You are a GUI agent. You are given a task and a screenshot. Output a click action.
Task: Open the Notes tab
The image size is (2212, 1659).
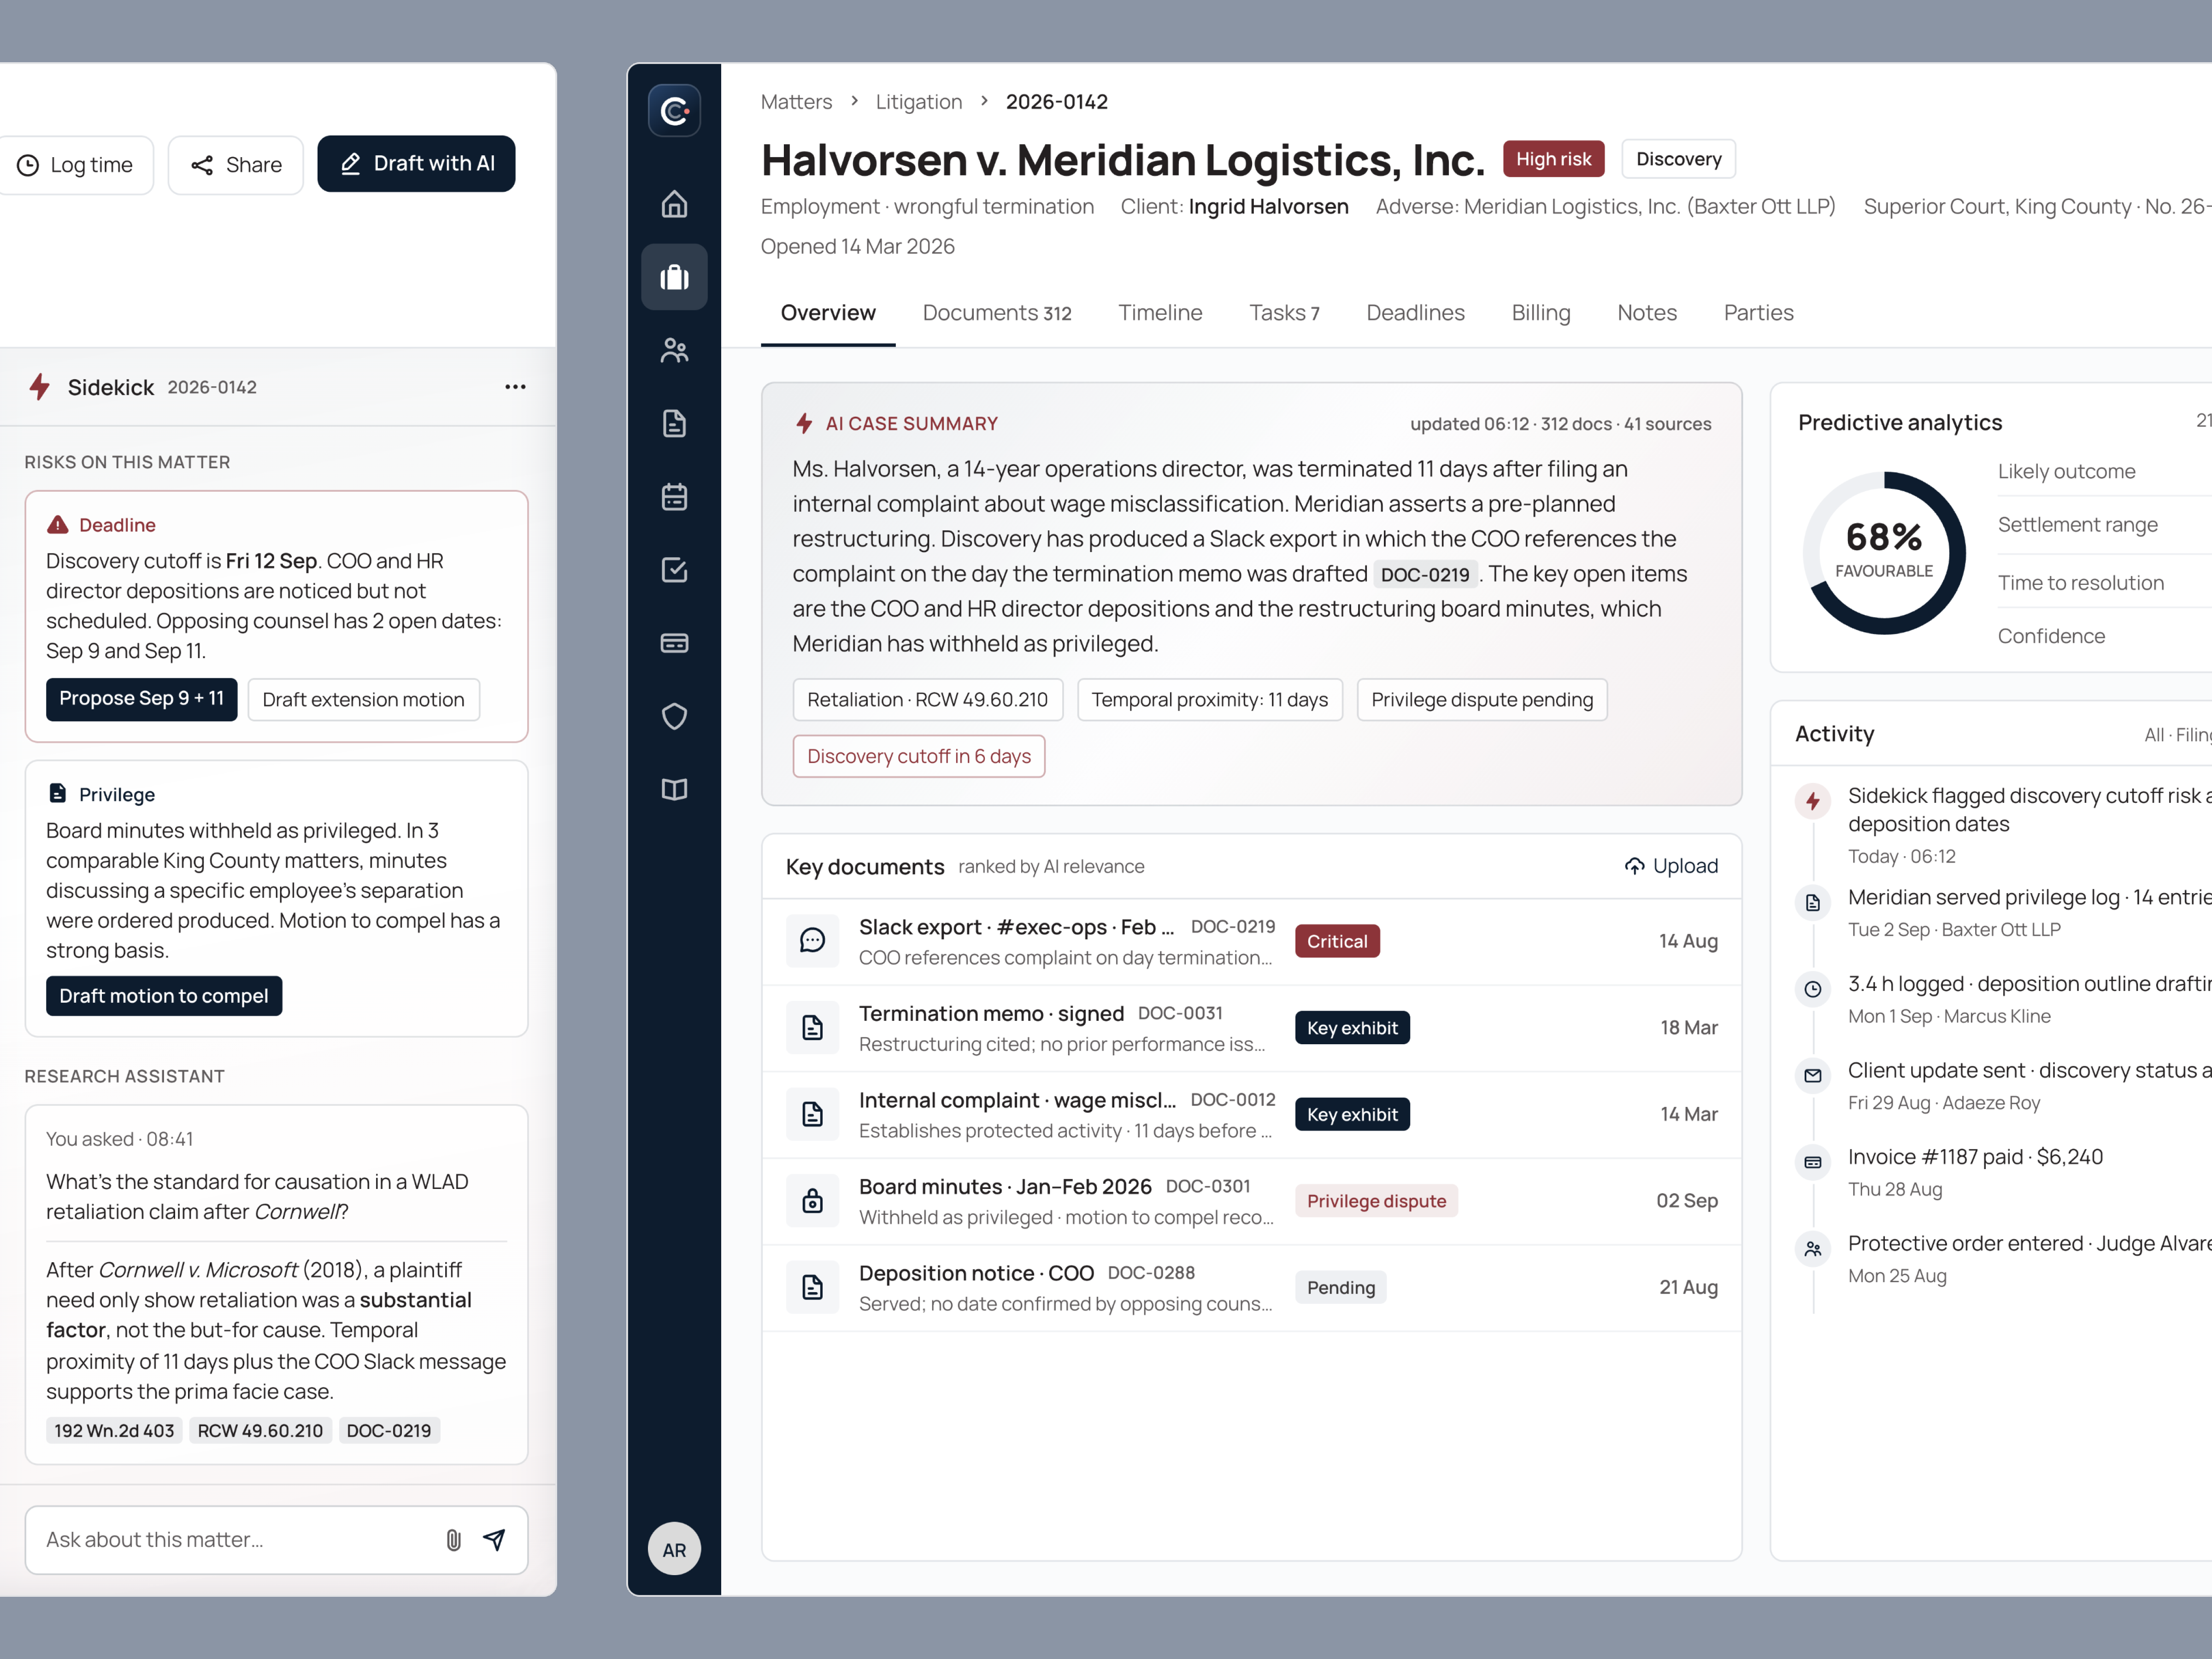[1647, 313]
